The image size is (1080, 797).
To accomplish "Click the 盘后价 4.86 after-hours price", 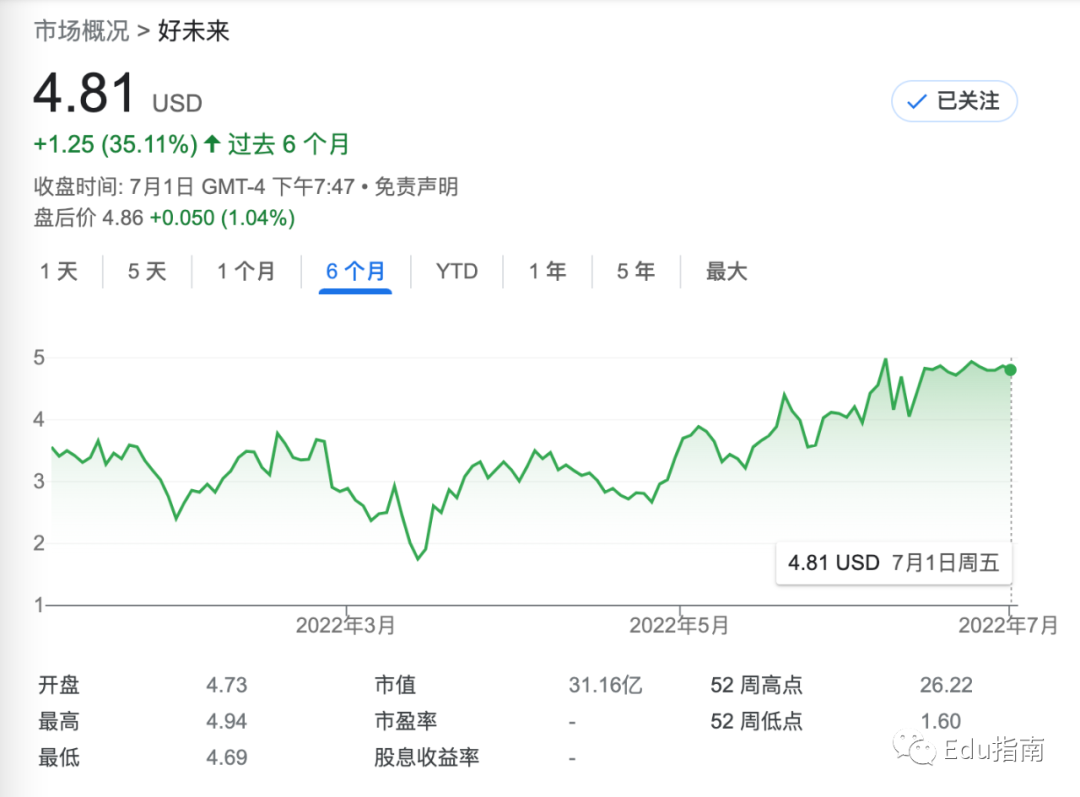I will [89, 218].
